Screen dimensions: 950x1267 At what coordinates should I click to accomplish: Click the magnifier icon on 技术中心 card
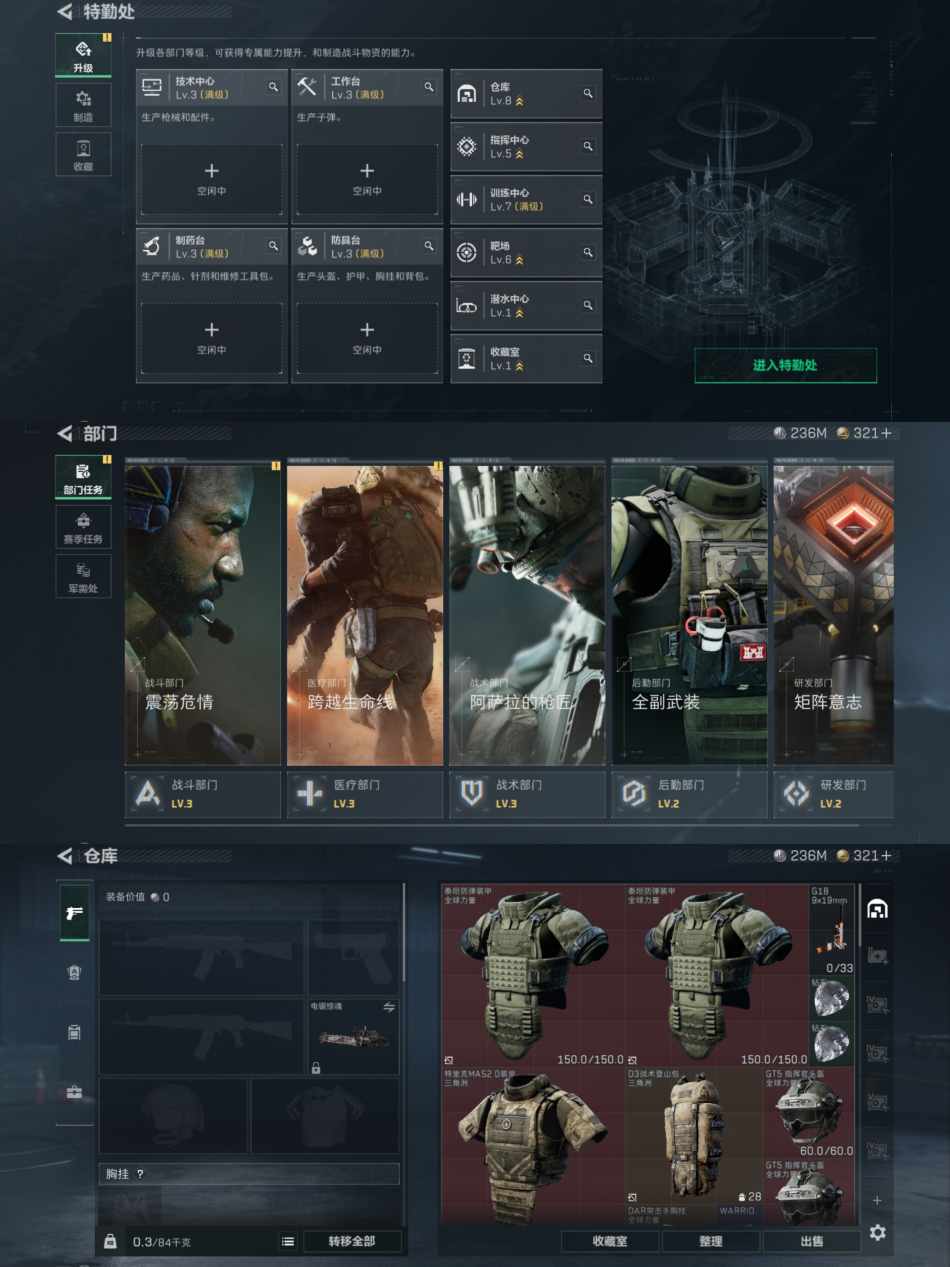pos(273,88)
